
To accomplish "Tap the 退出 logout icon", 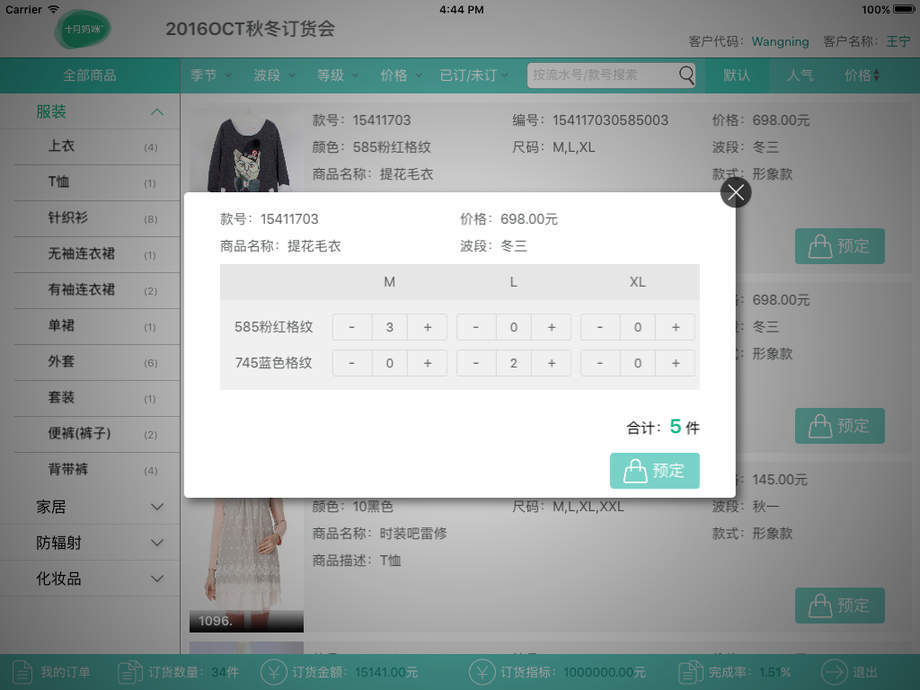I will [833, 672].
